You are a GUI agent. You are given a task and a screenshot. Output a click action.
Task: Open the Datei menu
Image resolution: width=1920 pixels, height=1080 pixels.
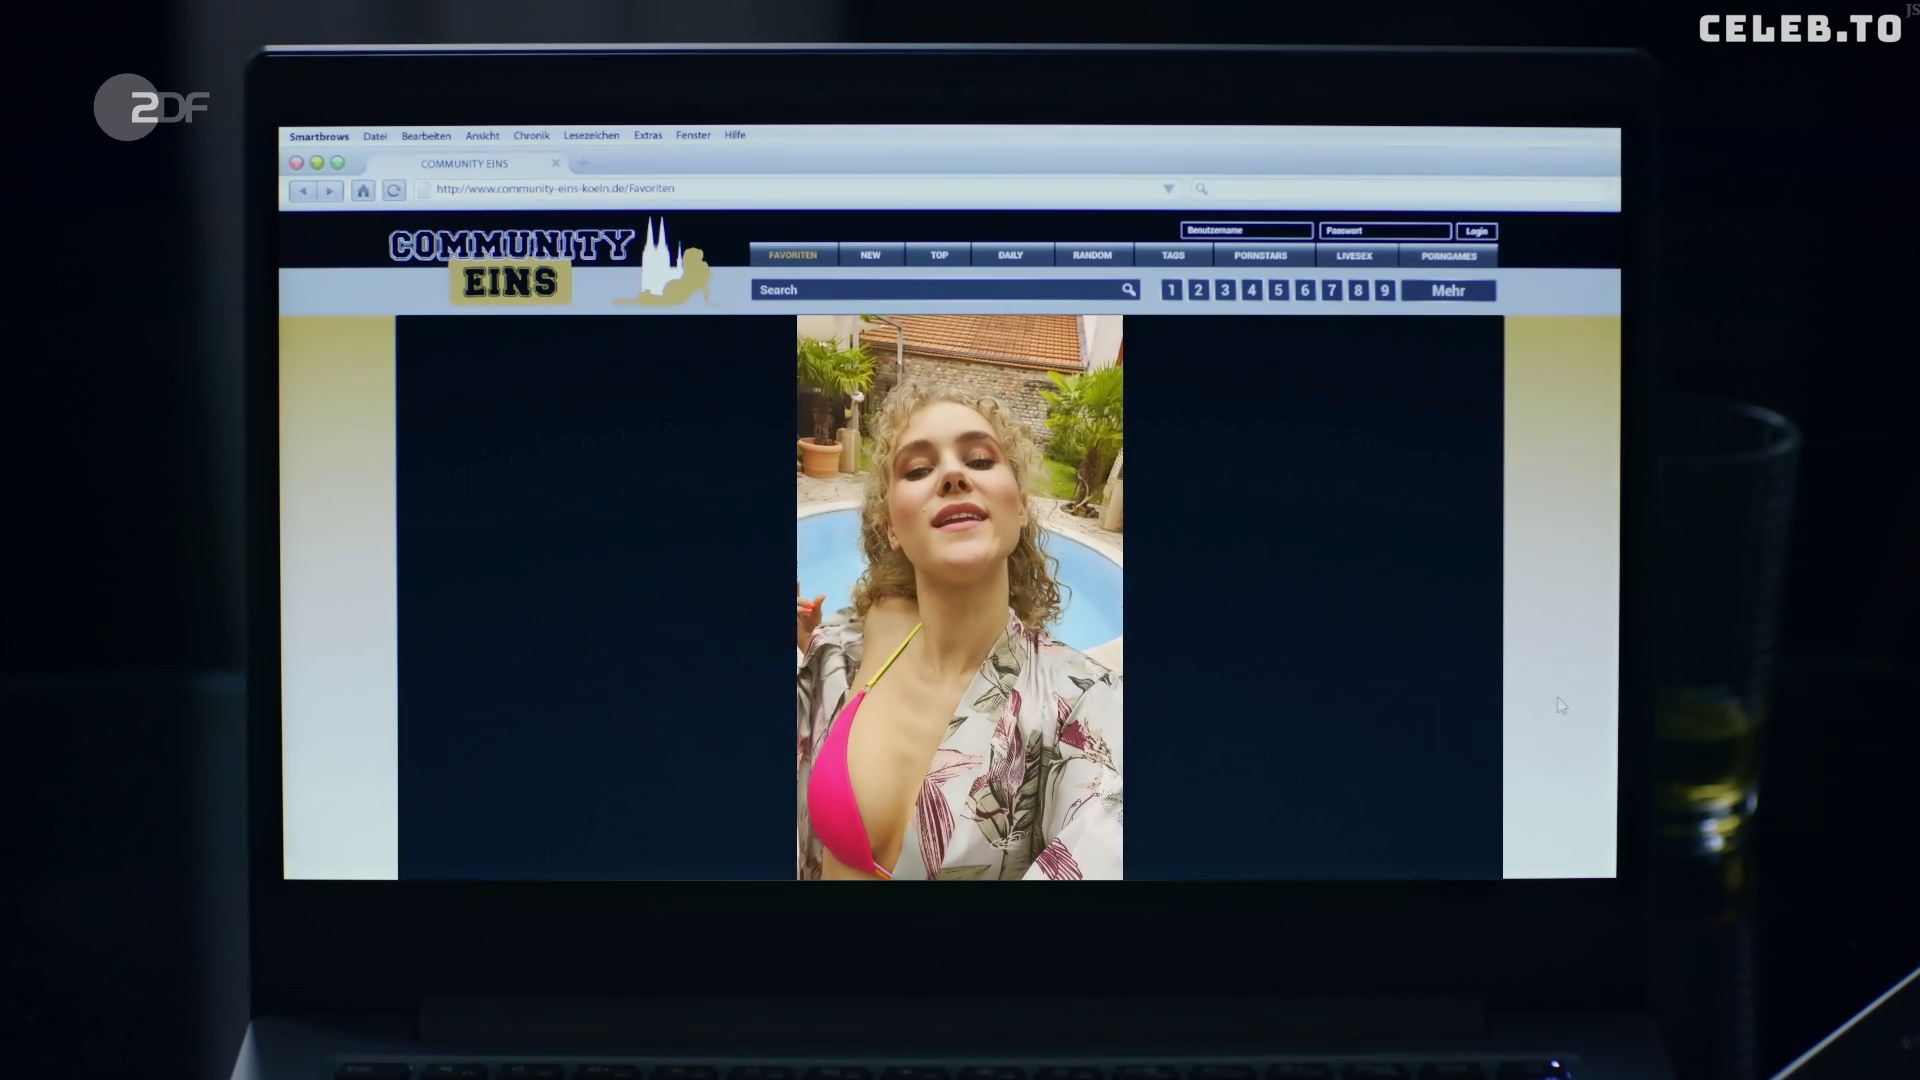point(375,136)
